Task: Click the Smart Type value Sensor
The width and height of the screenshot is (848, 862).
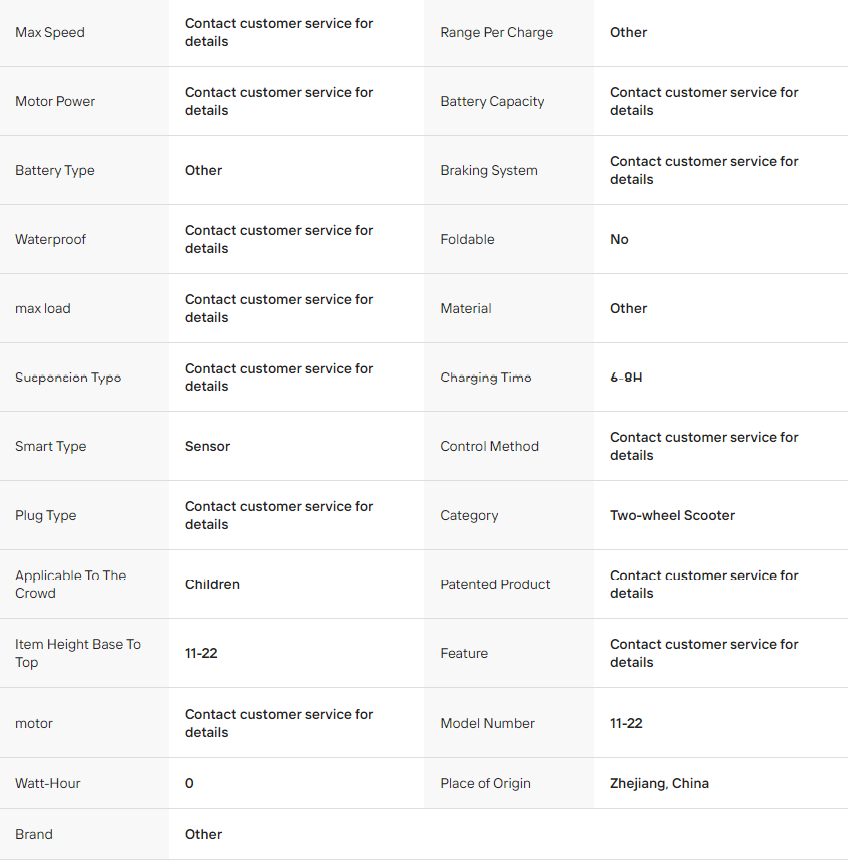Action: [207, 446]
